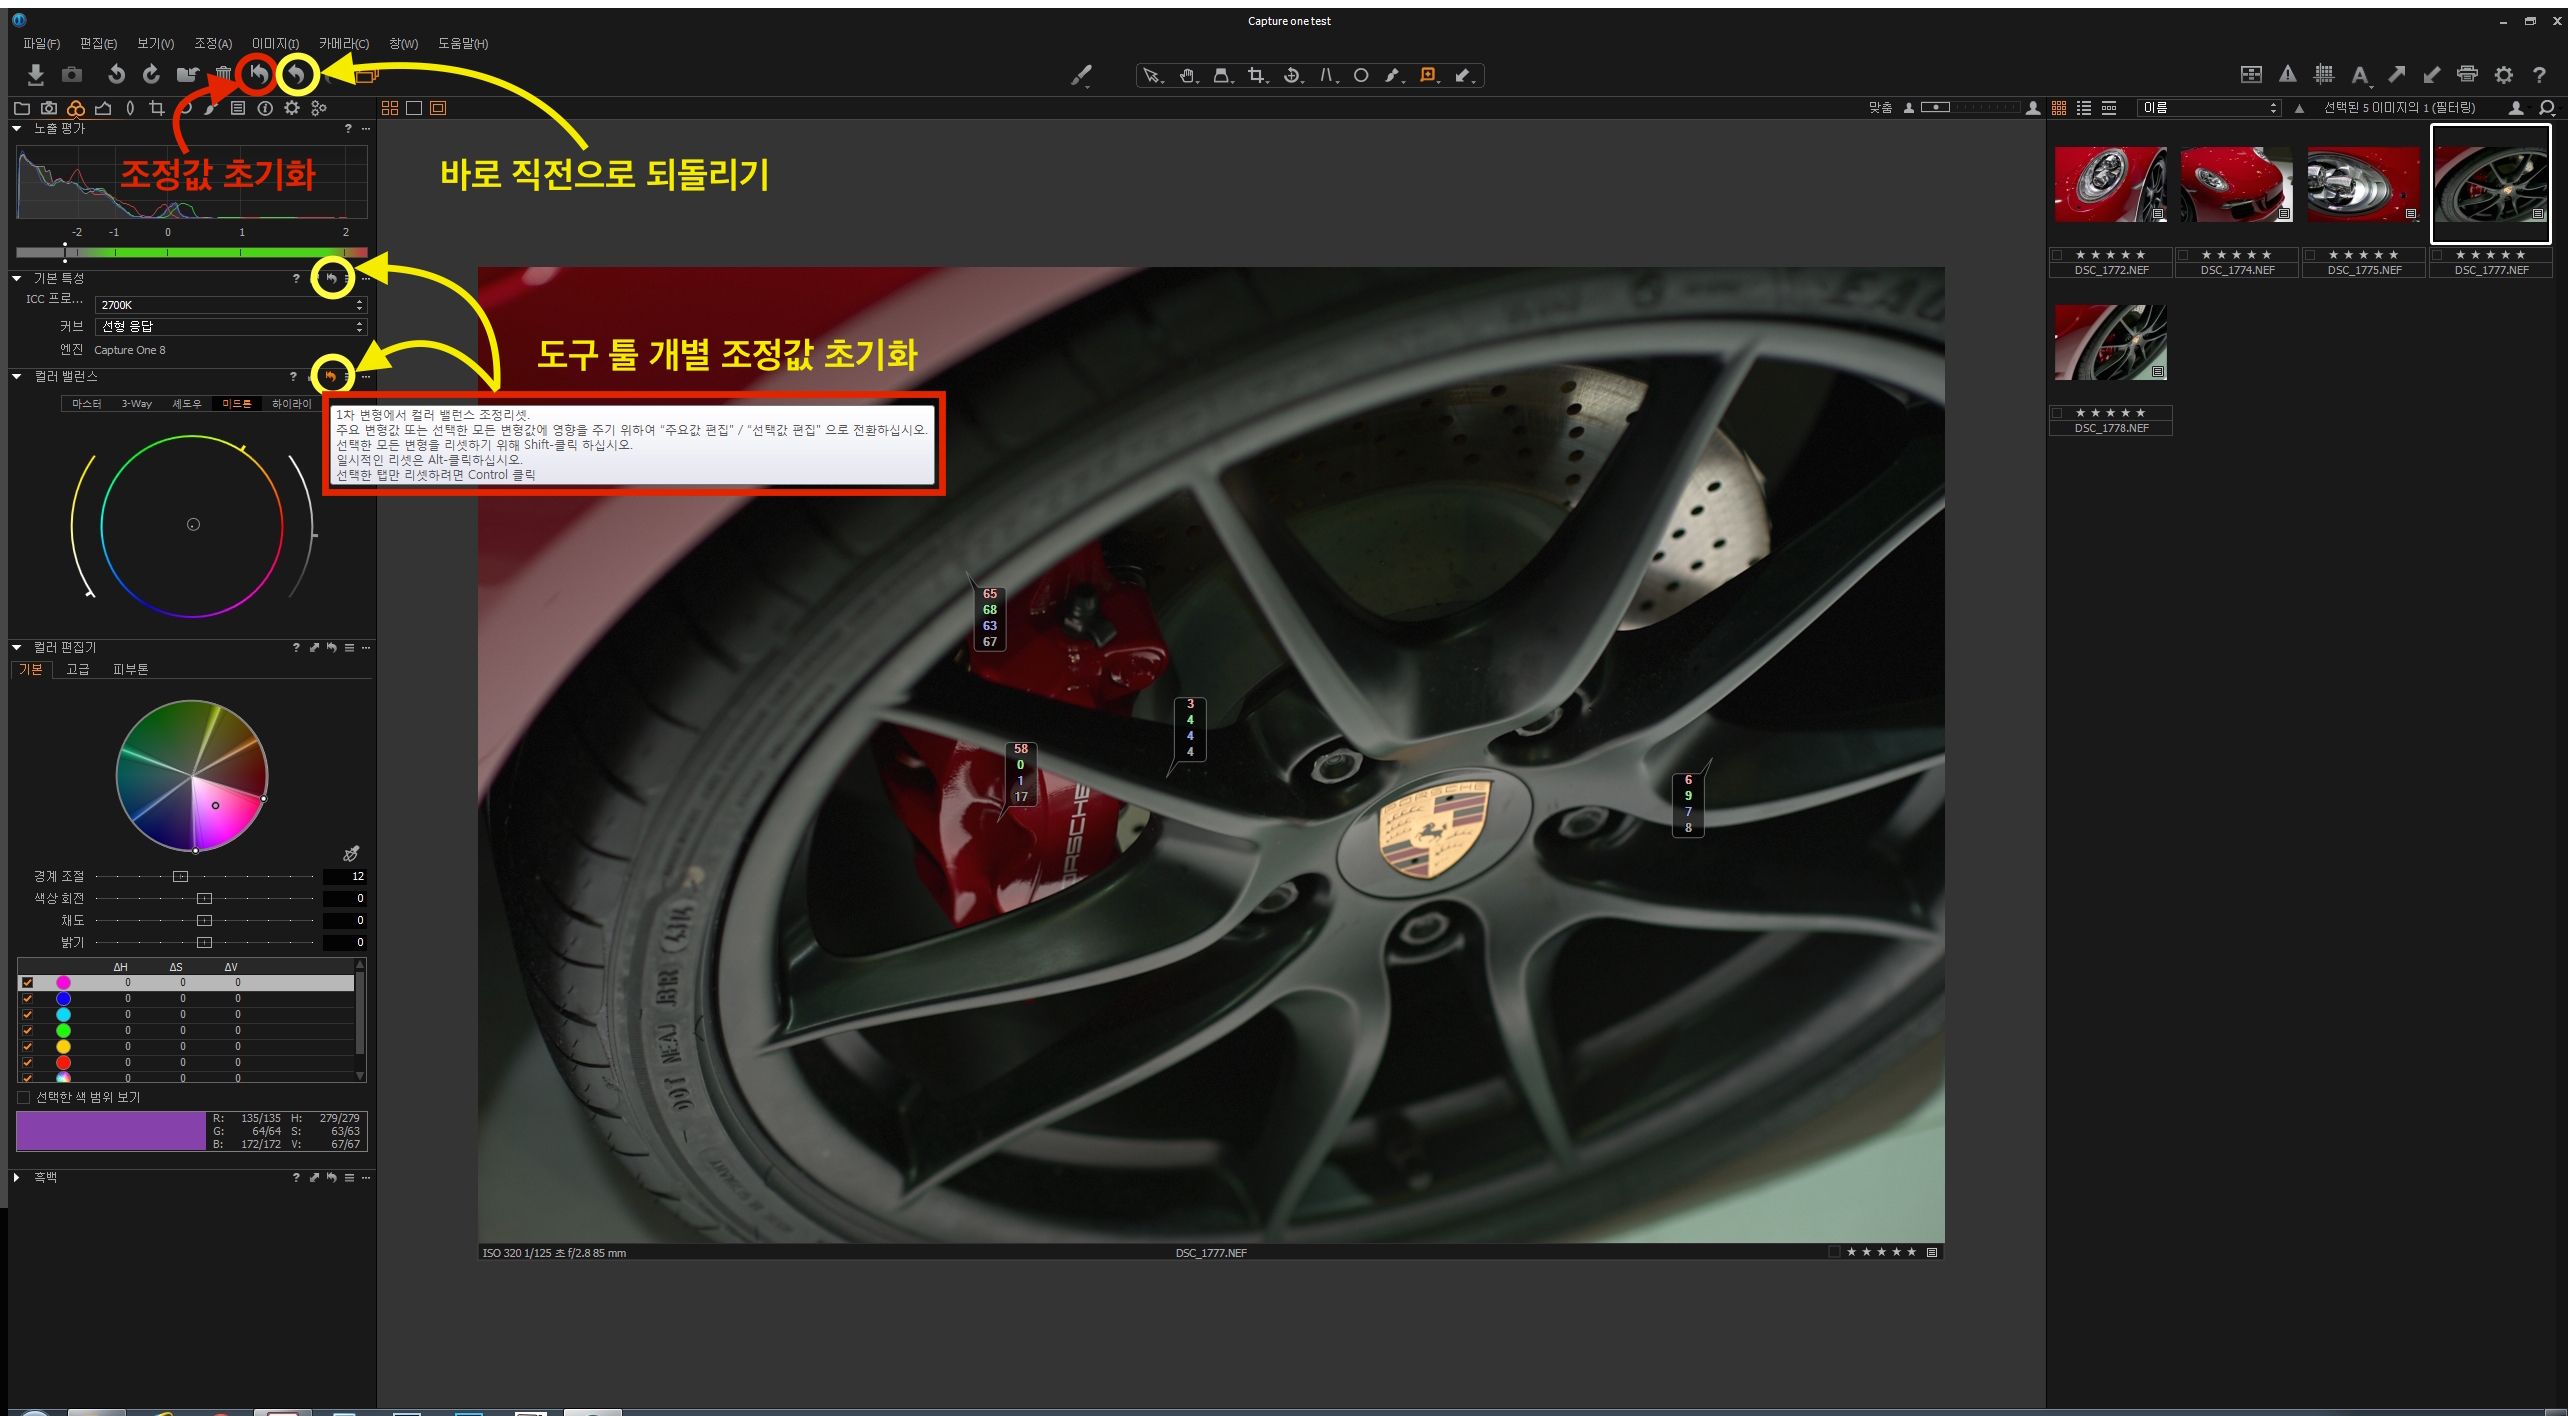Open the ICC profile dropdown showing 2700K
This screenshot has width=2576, height=1416.
point(230,304)
